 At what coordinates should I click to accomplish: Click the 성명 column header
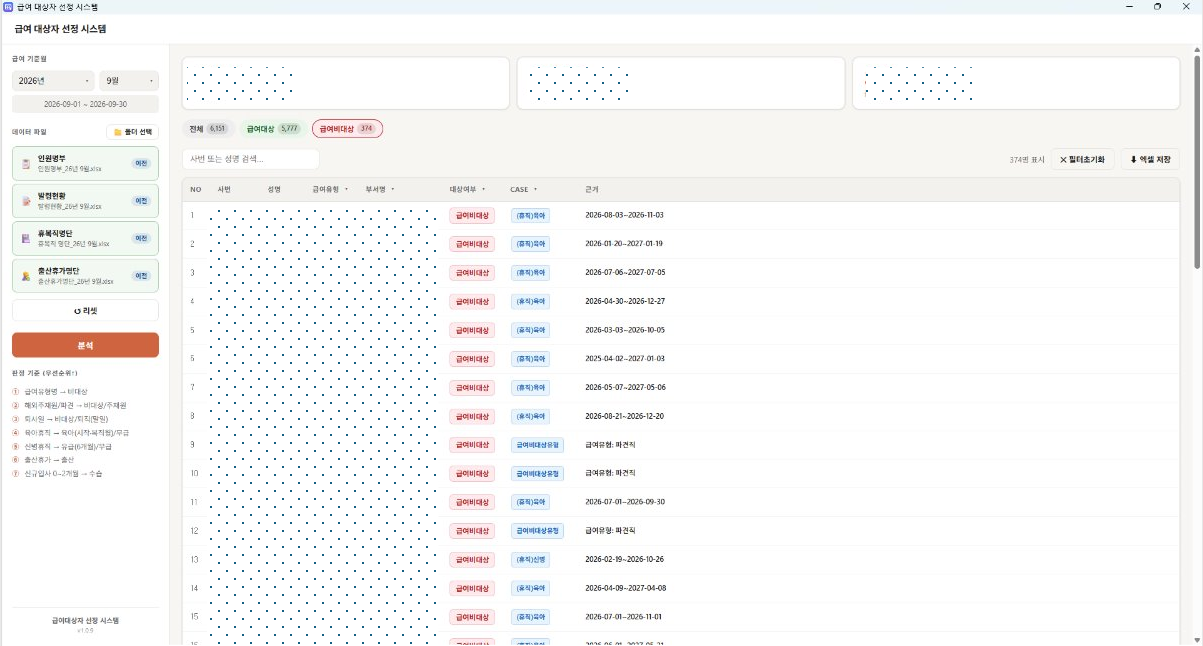pos(274,189)
